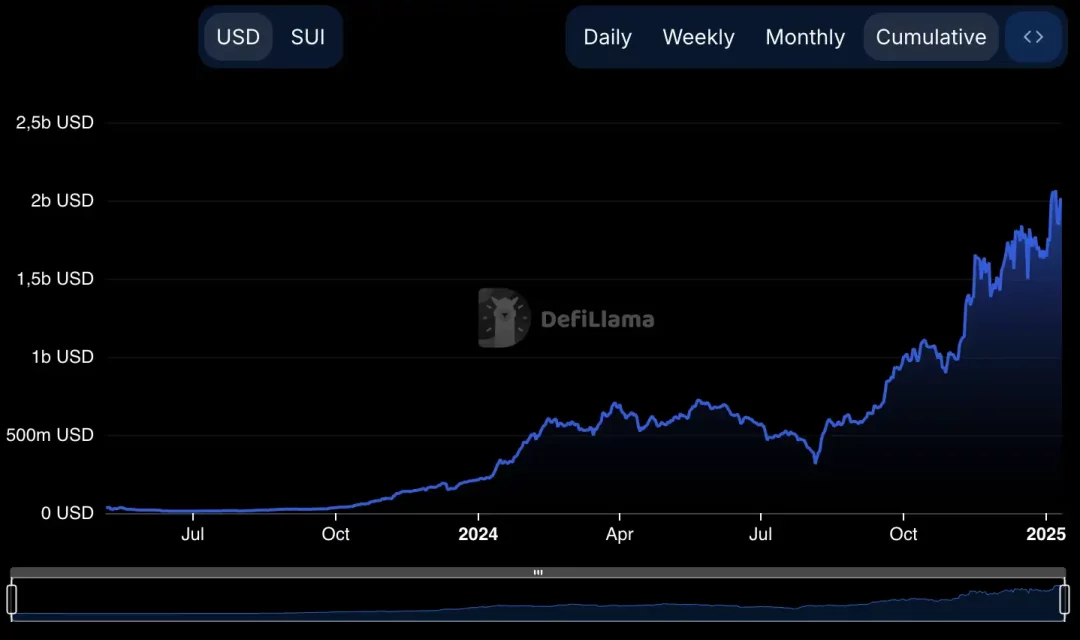This screenshot has height=640, width=1080.
Task: Click the 2b USD y-axis label
Action: pyautogui.click(x=55, y=201)
